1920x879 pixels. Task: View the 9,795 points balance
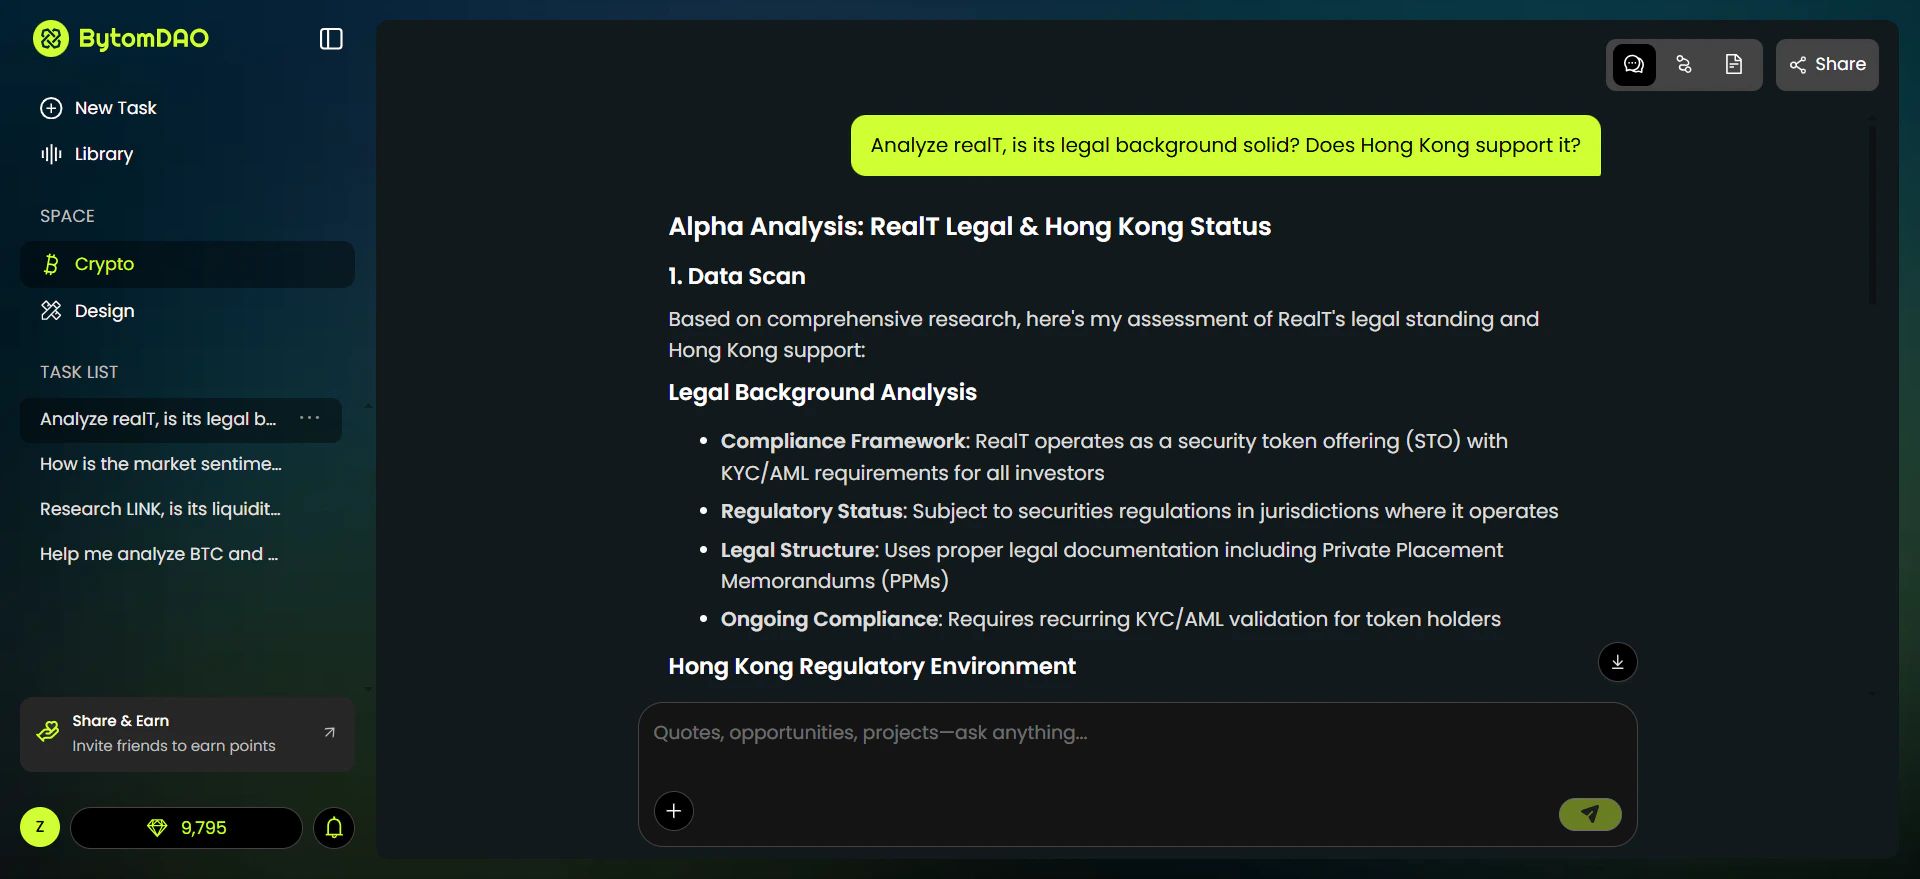tap(186, 828)
